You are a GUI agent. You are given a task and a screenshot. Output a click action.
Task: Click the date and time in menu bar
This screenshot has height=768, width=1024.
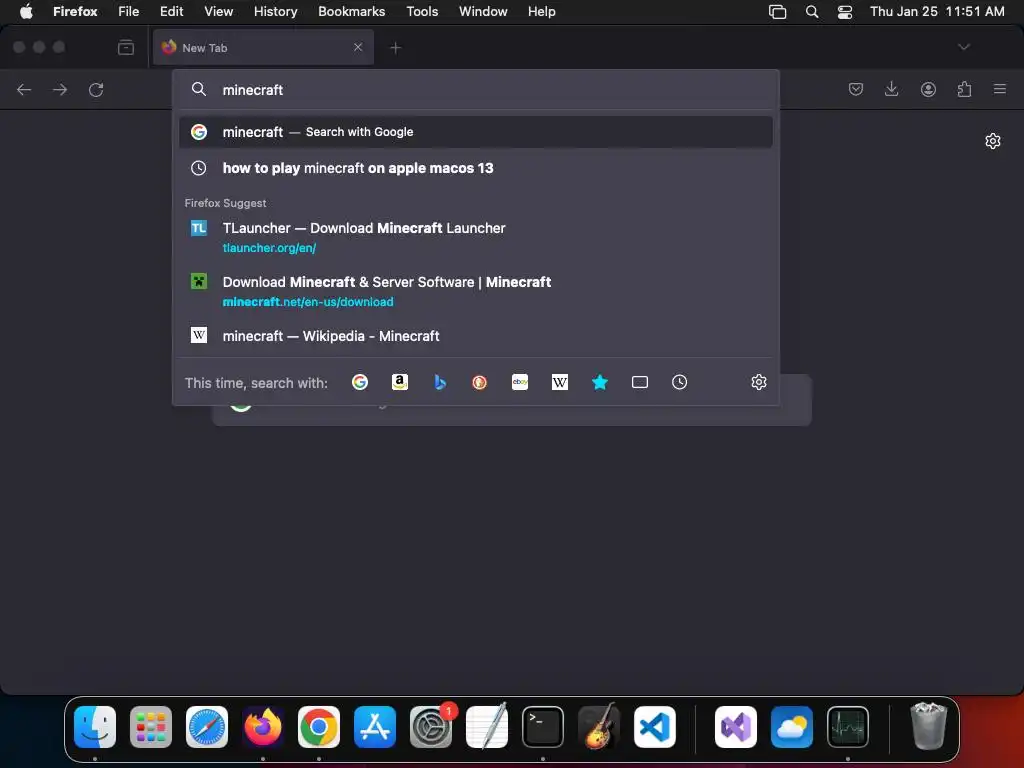[937, 11]
